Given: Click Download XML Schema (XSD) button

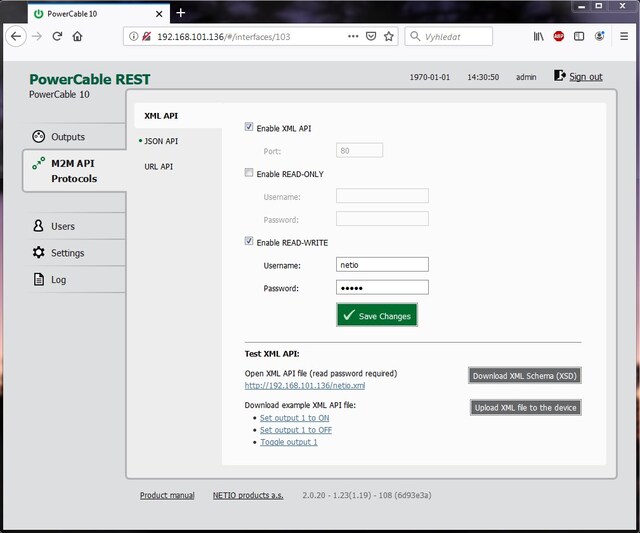Looking at the screenshot, I should 525,376.
